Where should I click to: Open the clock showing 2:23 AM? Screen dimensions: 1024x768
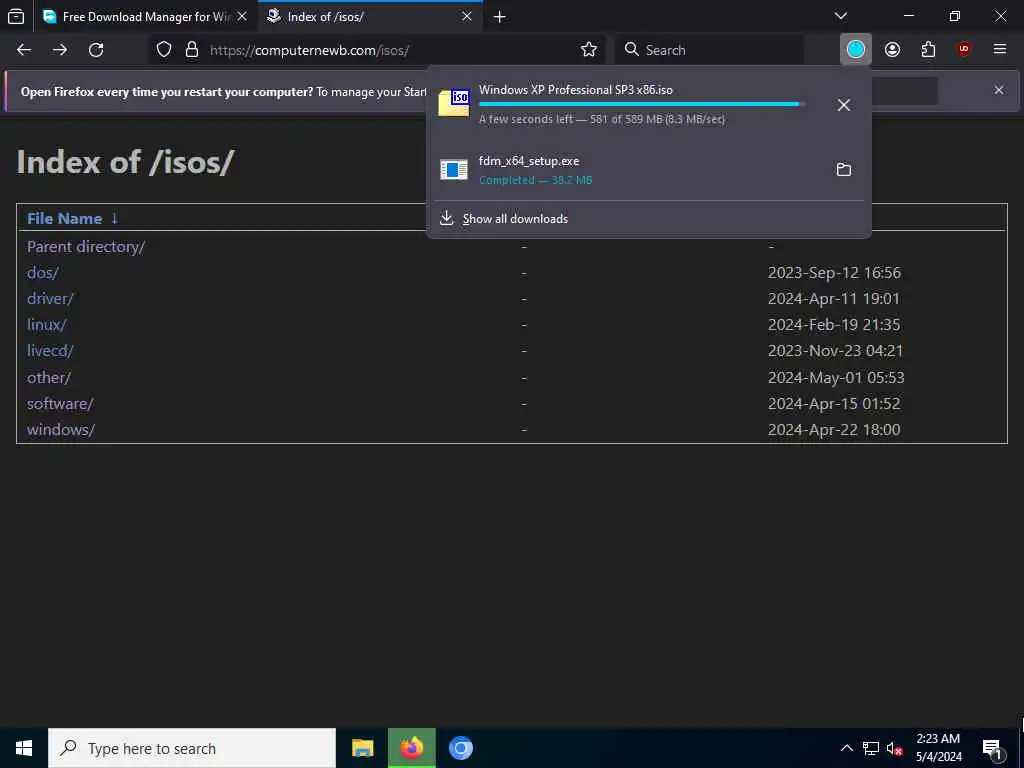coord(938,748)
